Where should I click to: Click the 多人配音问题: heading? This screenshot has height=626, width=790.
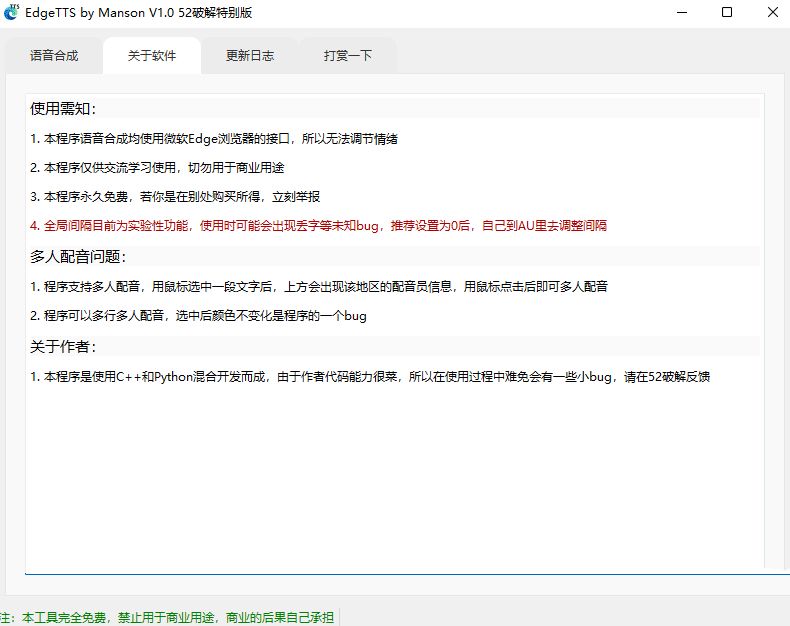tap(78, 257)
